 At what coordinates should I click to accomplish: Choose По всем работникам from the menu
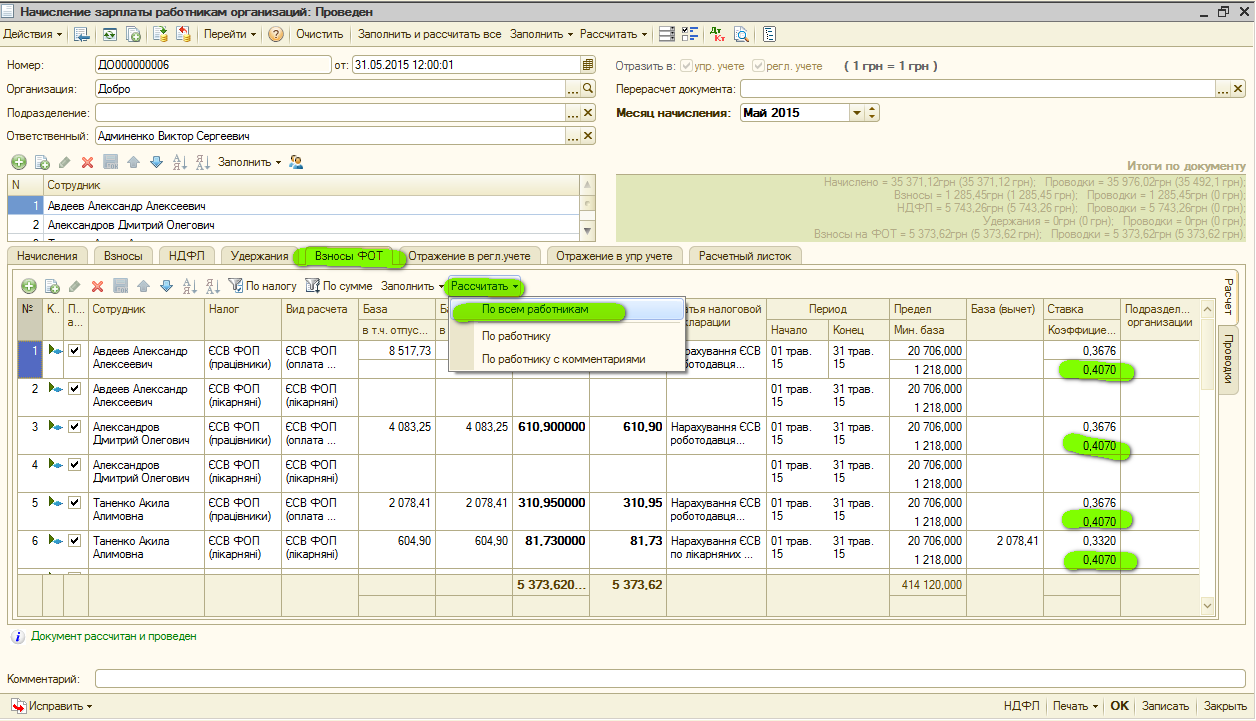click(534, 310)
